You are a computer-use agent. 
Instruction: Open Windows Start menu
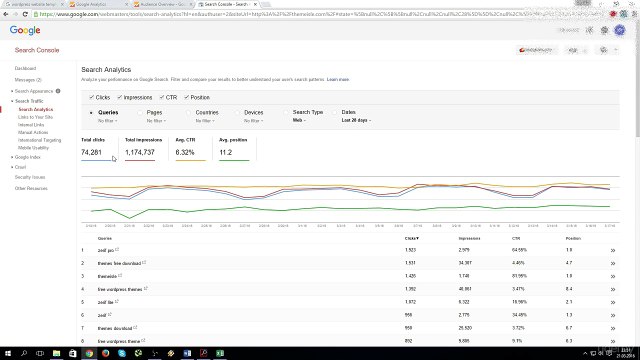click(8, 353)
